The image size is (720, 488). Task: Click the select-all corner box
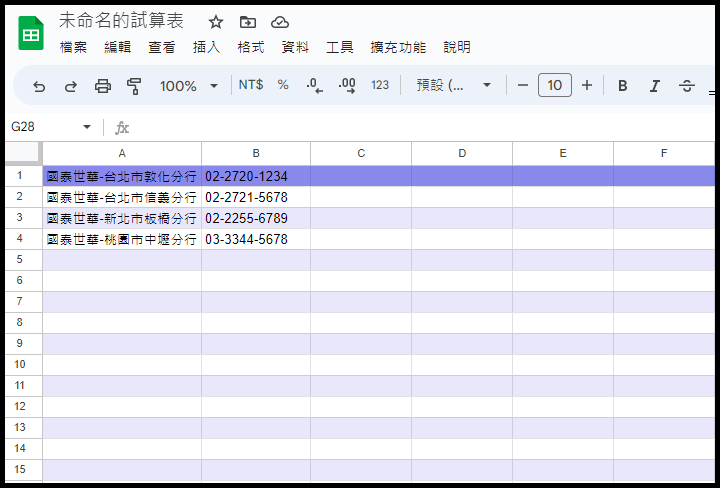pos(22,152)
